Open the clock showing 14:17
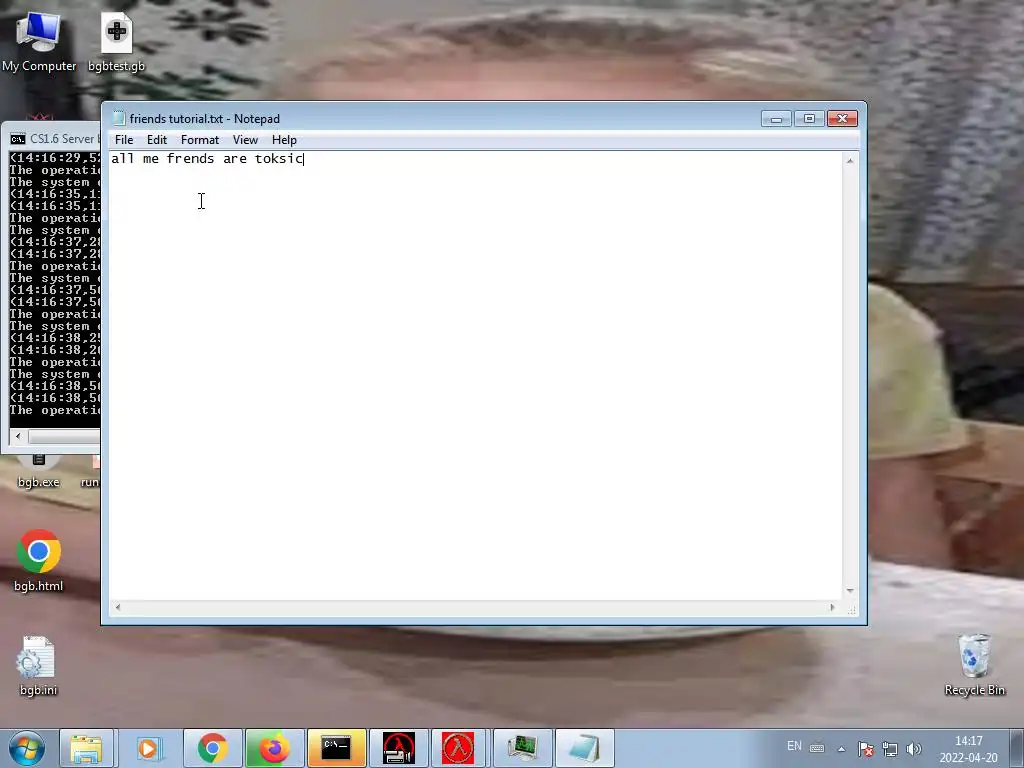This screenshot has height=768, width=1024. tap(968, 749)
